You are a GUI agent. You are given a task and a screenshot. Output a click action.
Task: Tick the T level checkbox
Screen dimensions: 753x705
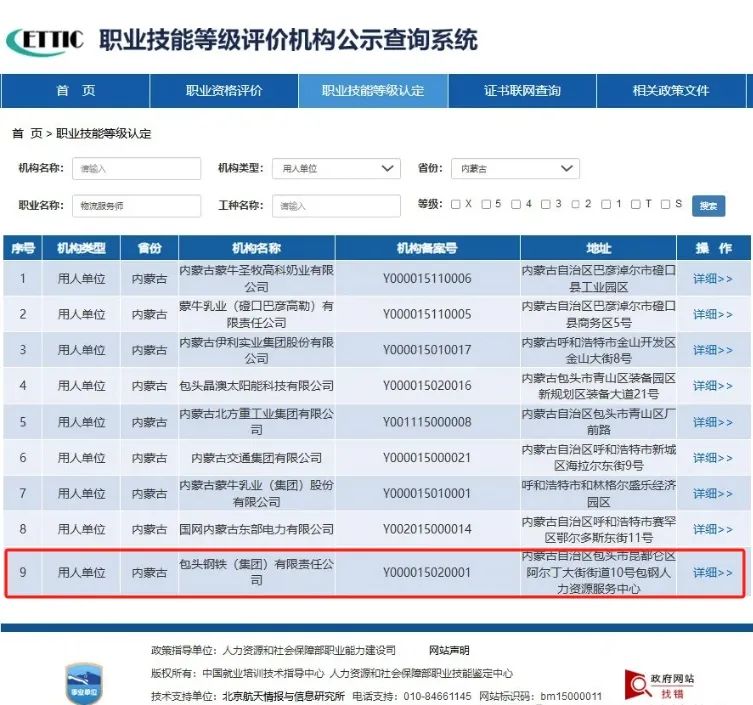coord(635,204)
